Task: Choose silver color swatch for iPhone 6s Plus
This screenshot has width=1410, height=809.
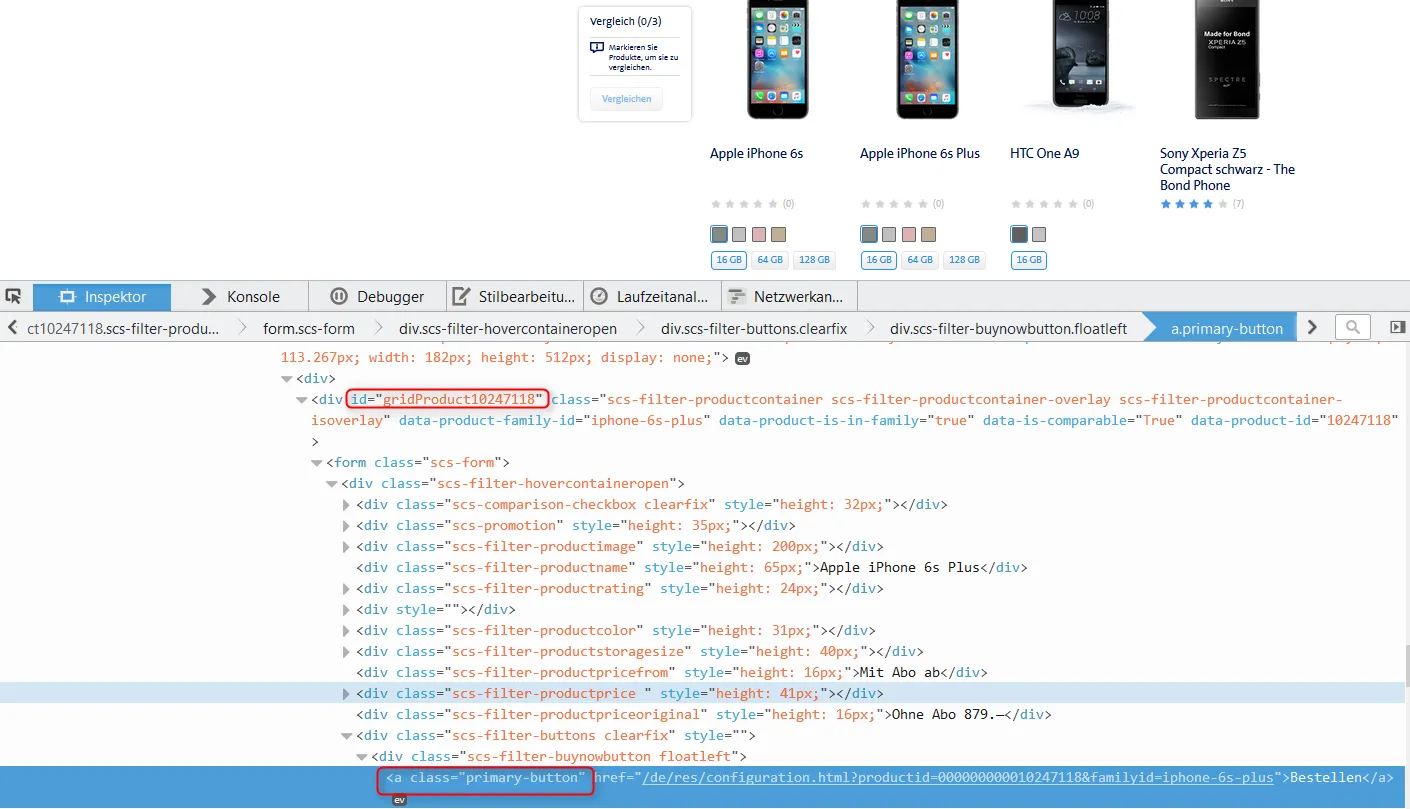Action: pos(889,234)
